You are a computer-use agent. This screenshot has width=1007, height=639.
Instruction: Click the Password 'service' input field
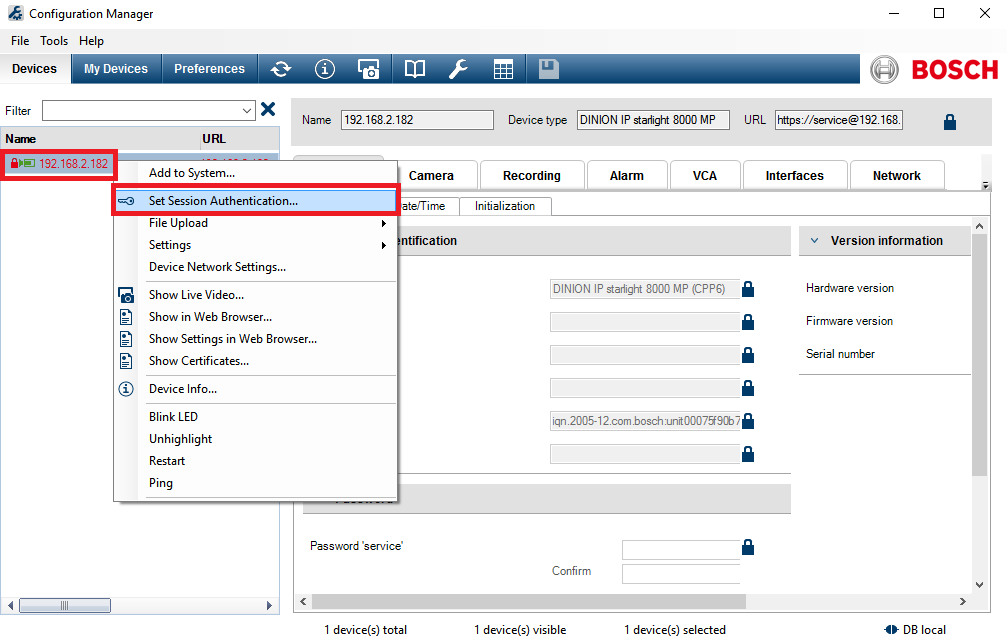(681, 550)
